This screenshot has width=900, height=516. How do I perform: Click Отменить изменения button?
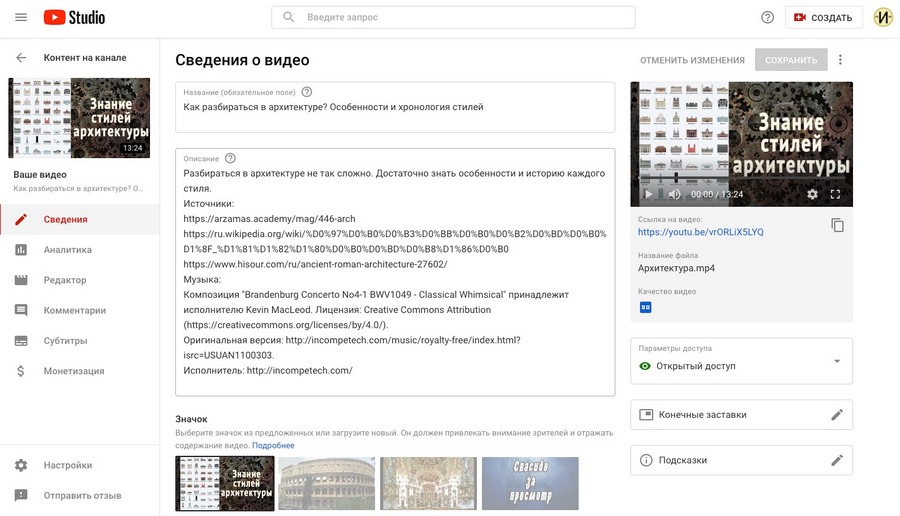point(692,60)
